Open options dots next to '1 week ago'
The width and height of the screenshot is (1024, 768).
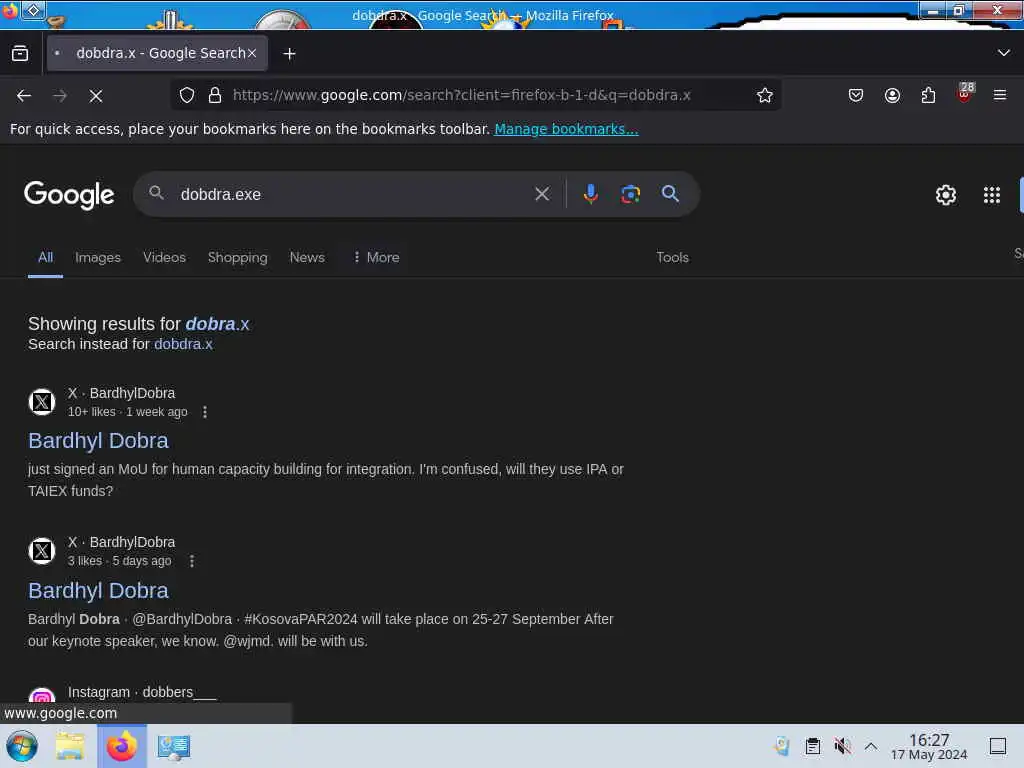tap(205, 412)
